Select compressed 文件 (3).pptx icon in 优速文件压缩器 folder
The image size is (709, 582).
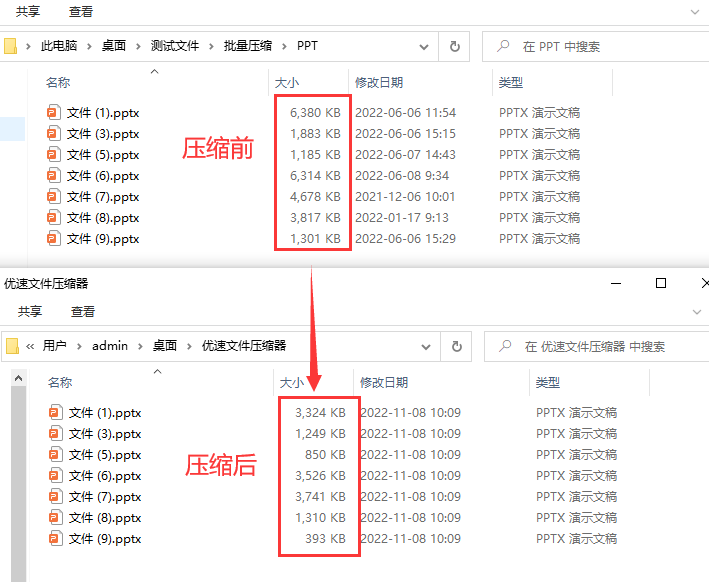pos(55,434)
